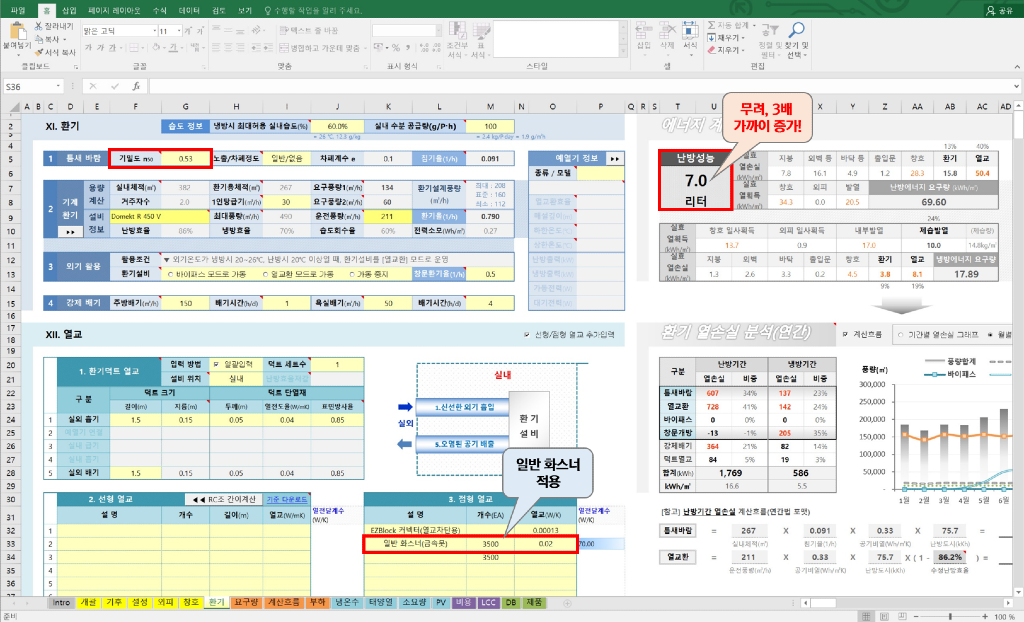The image size is (1024, 622).
Task: Switch to the 요구량 sheet tab
Action: 245,603
